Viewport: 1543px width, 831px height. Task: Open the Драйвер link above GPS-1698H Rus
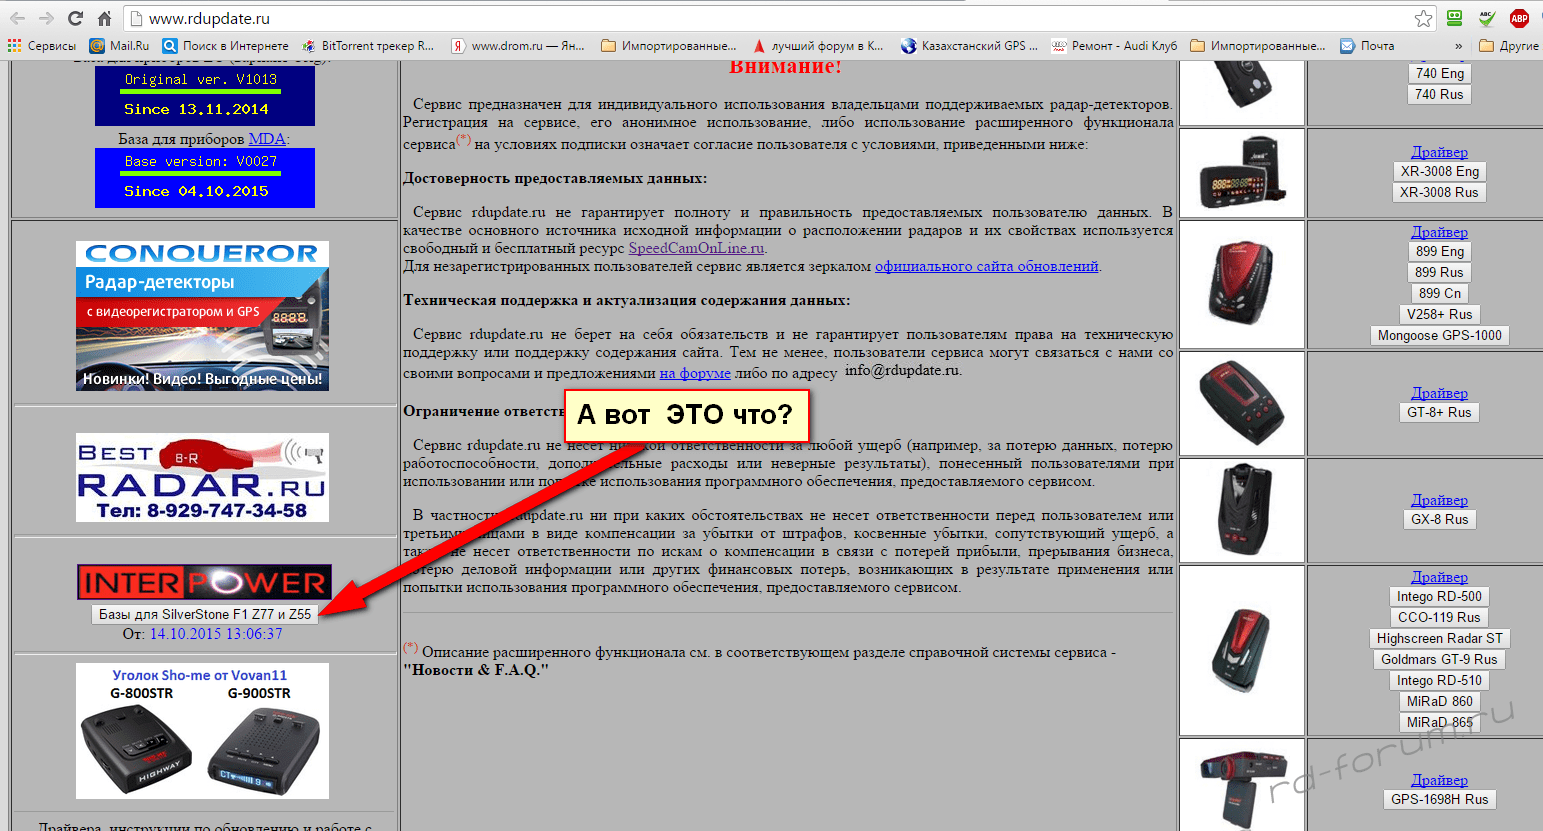pyautogui.click(x=1439, y=780)
